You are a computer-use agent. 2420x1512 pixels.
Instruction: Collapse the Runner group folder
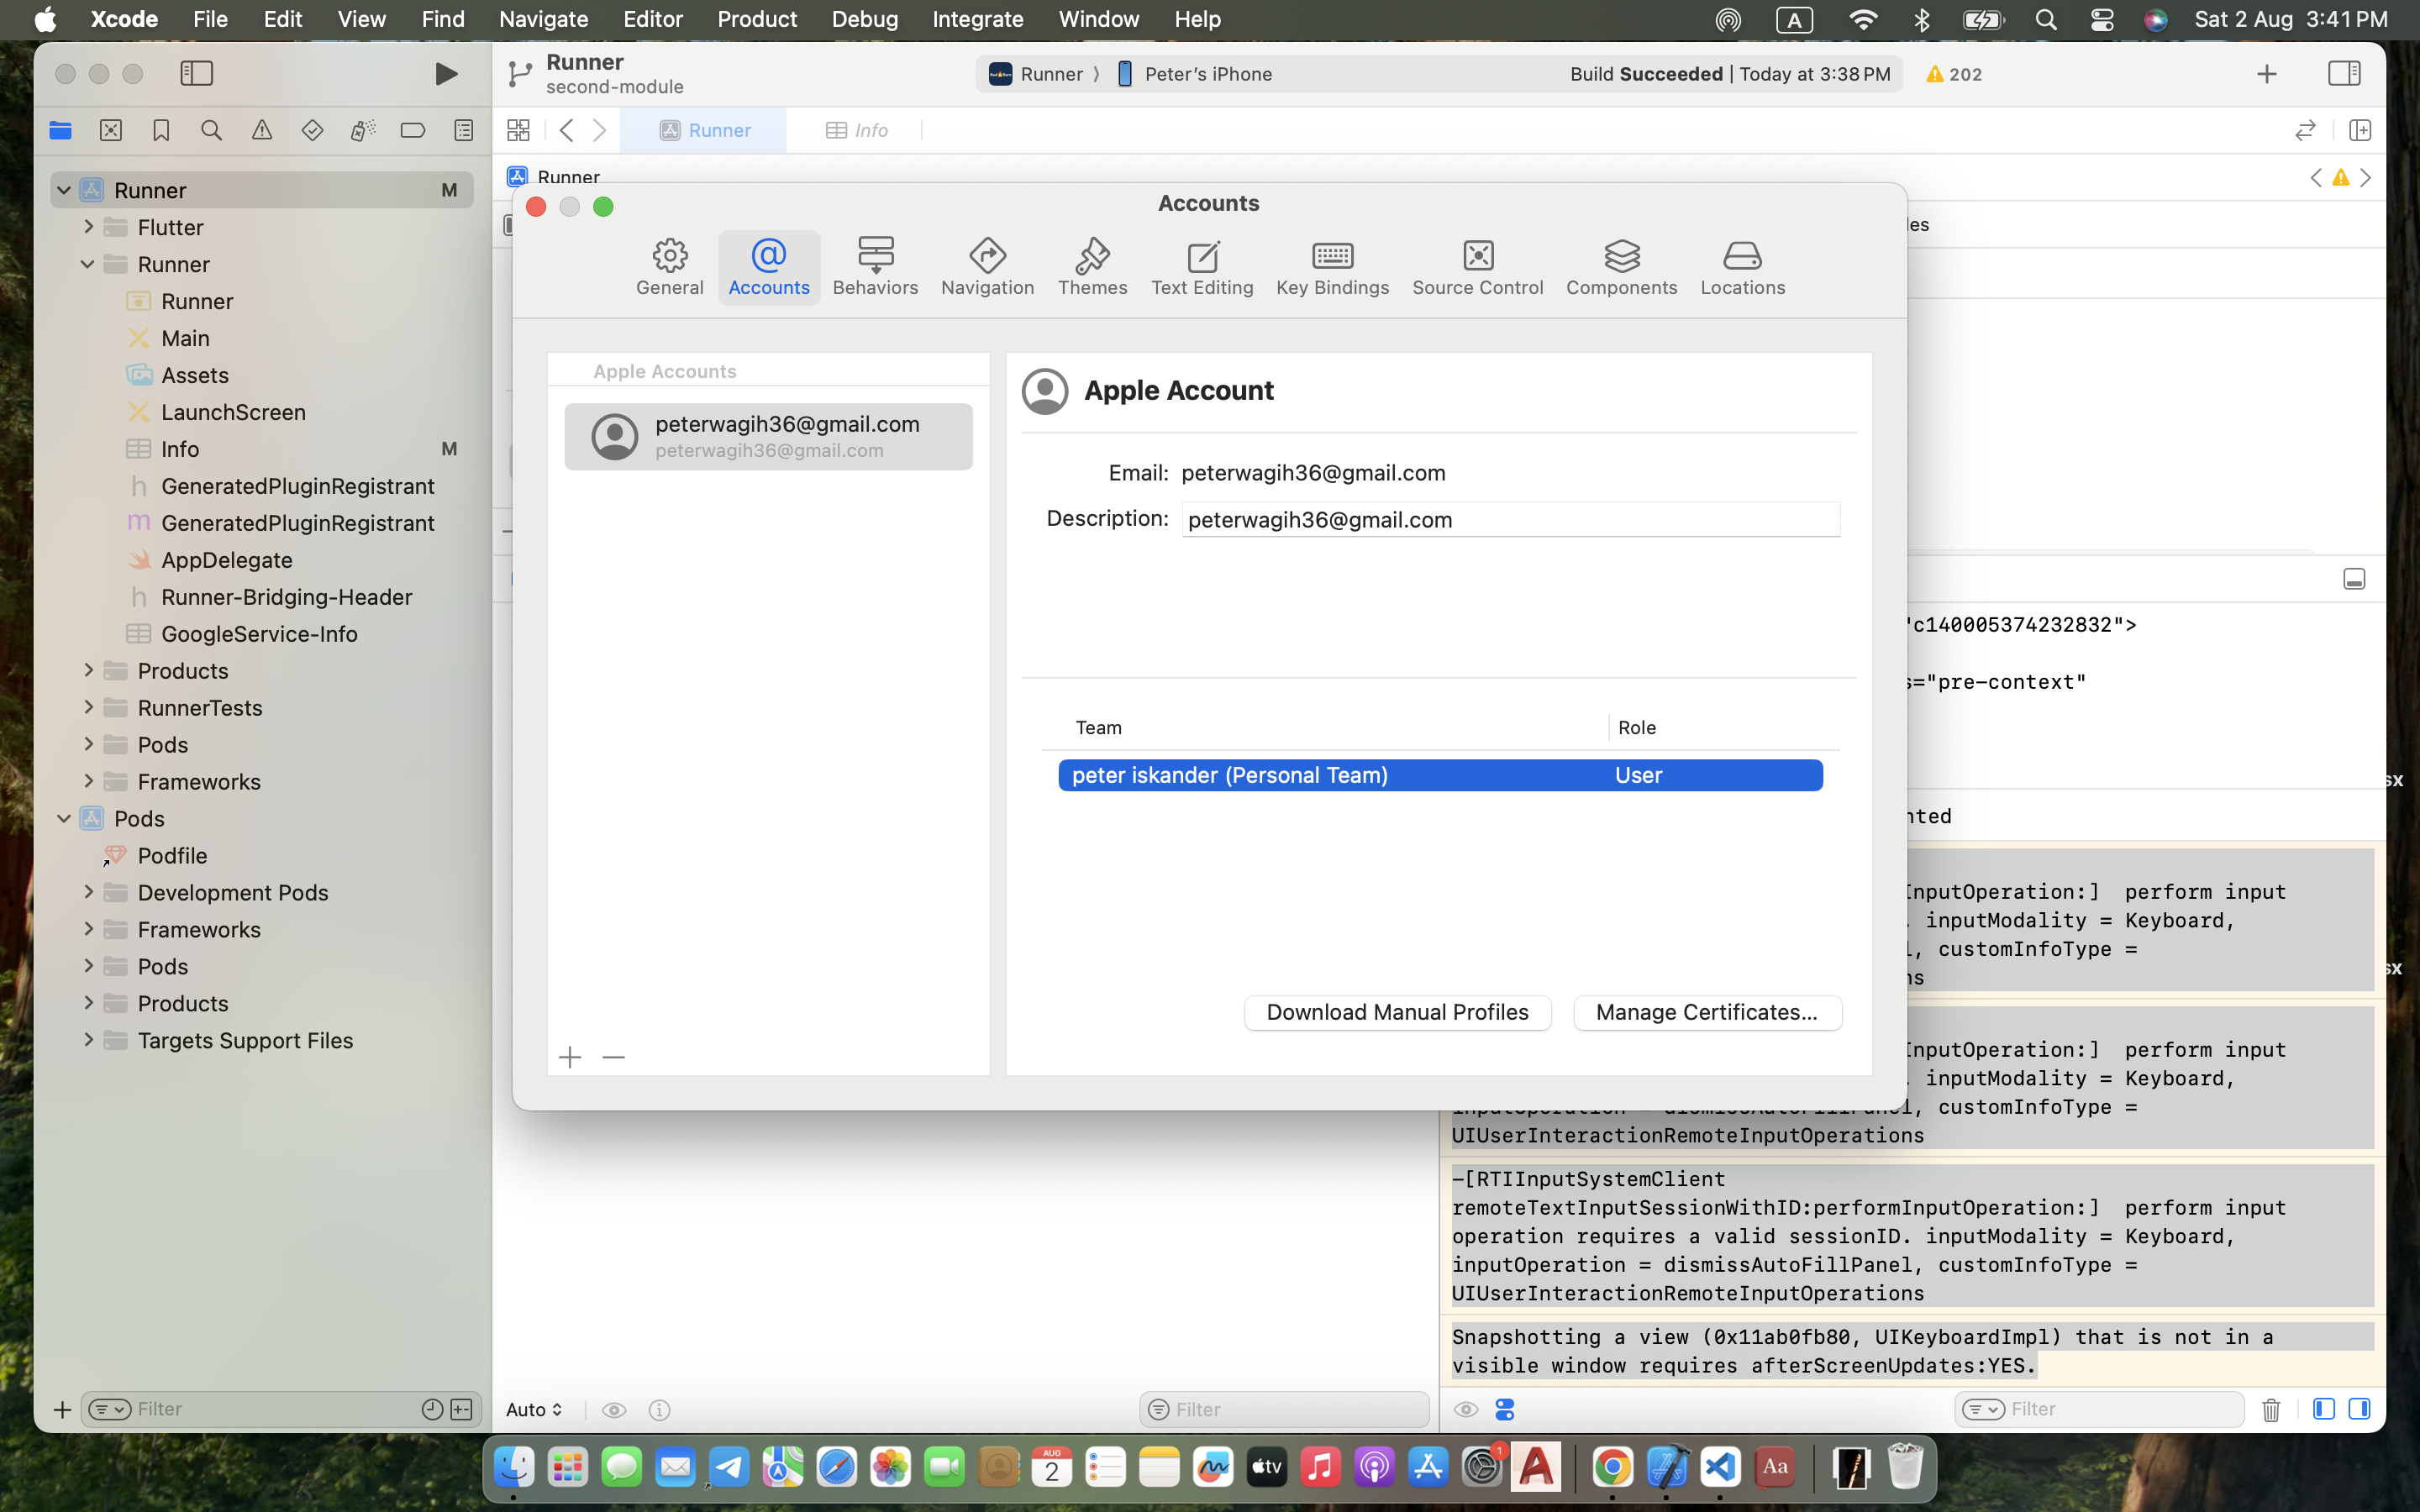pos(88,264)
